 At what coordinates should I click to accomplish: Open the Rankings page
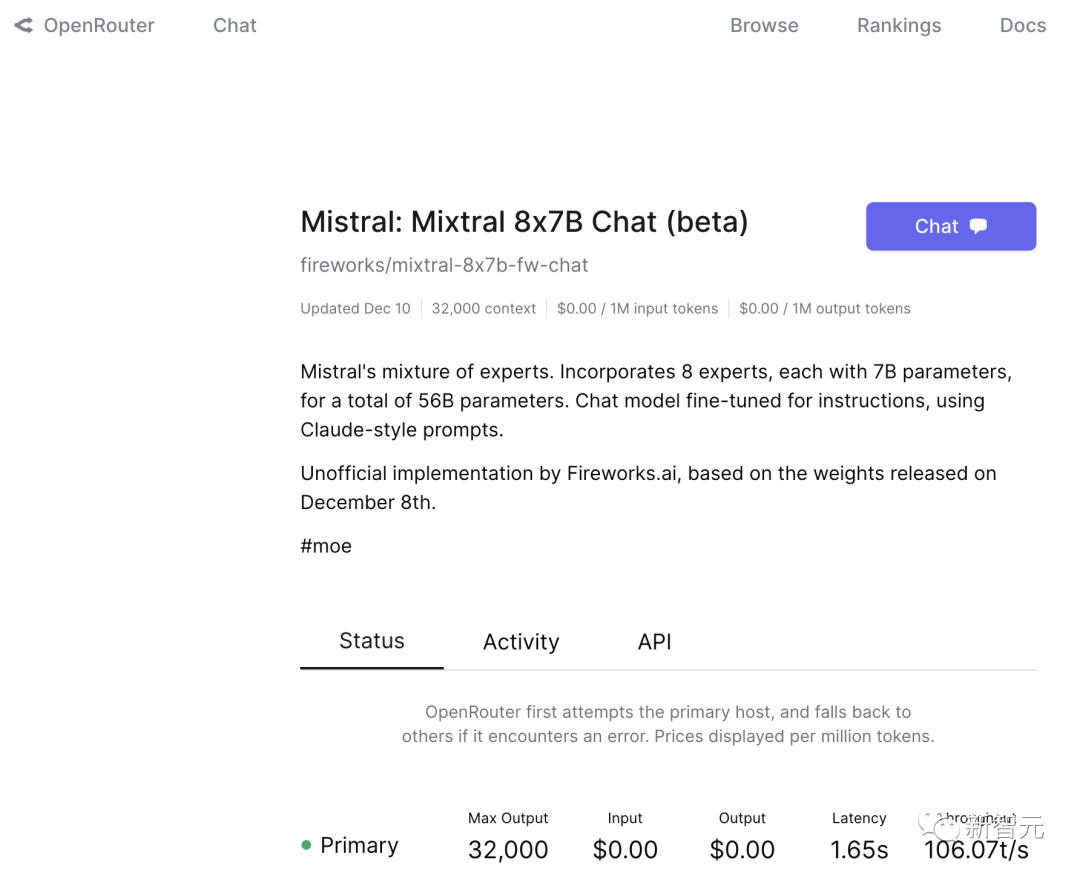click(x=899, y=26)
